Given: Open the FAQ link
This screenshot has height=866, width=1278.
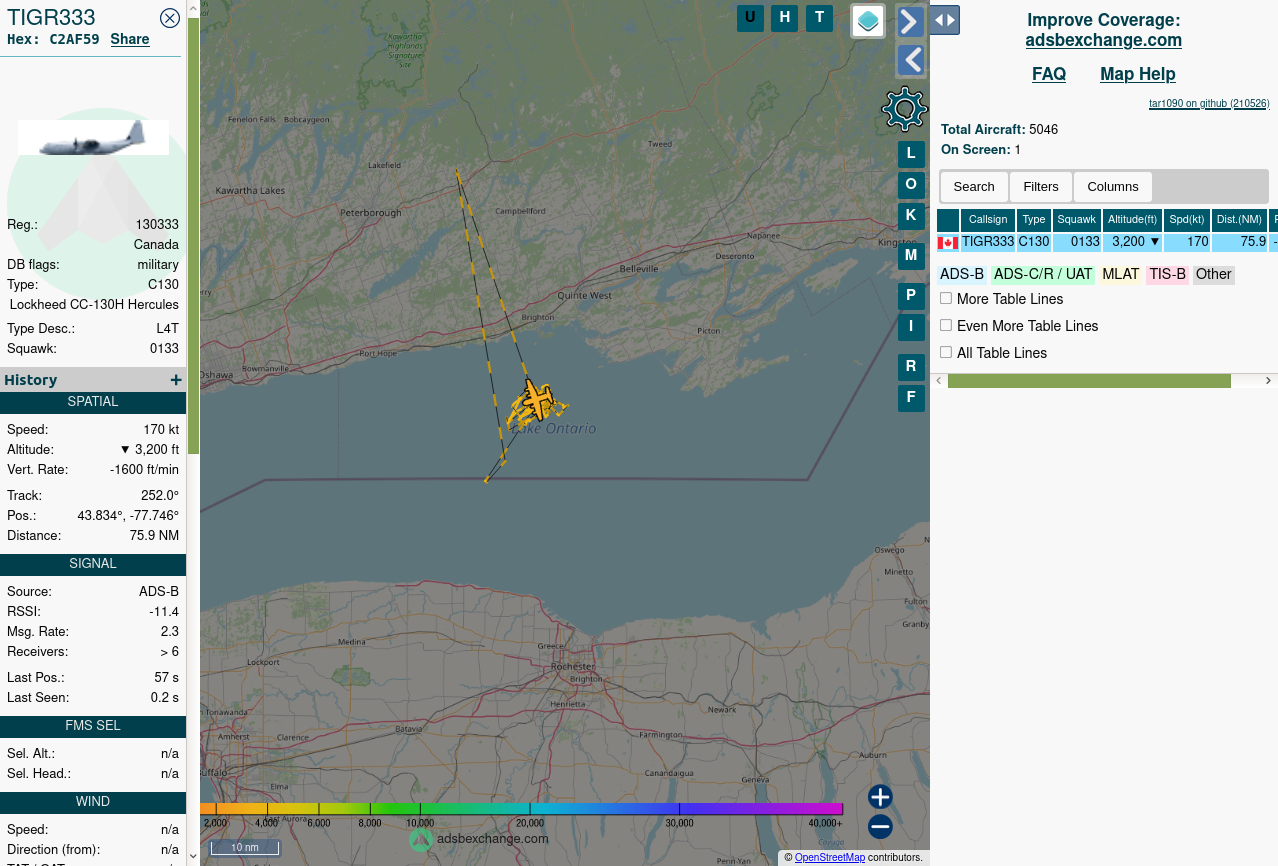Looking at the screenshot, I should (x=1049, y=74).
